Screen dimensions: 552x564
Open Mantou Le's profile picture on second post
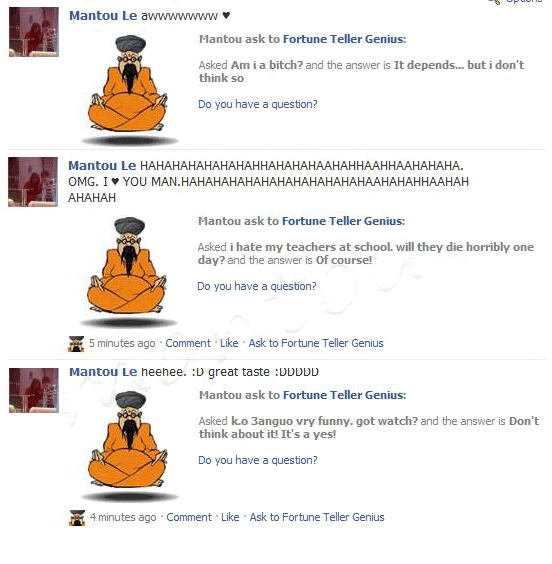click(x=33, y=182)
